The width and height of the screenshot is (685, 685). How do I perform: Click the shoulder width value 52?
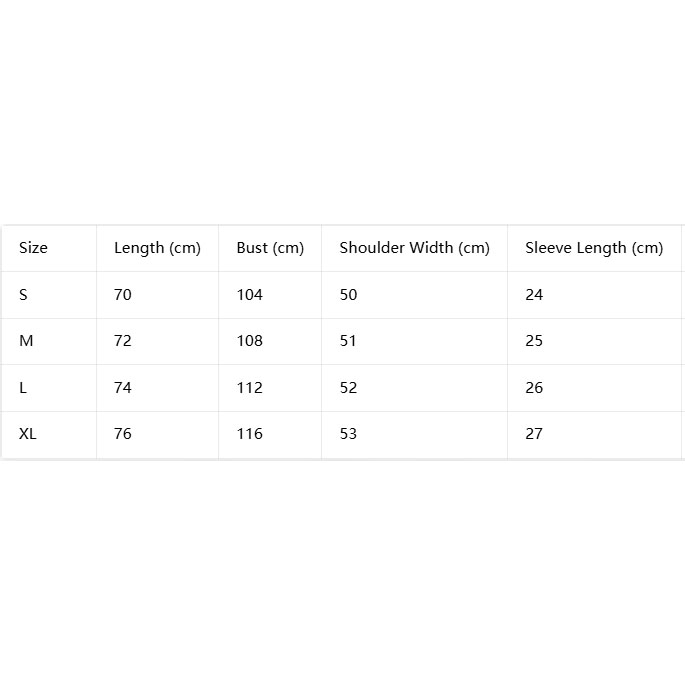click(x=348, y=387)
